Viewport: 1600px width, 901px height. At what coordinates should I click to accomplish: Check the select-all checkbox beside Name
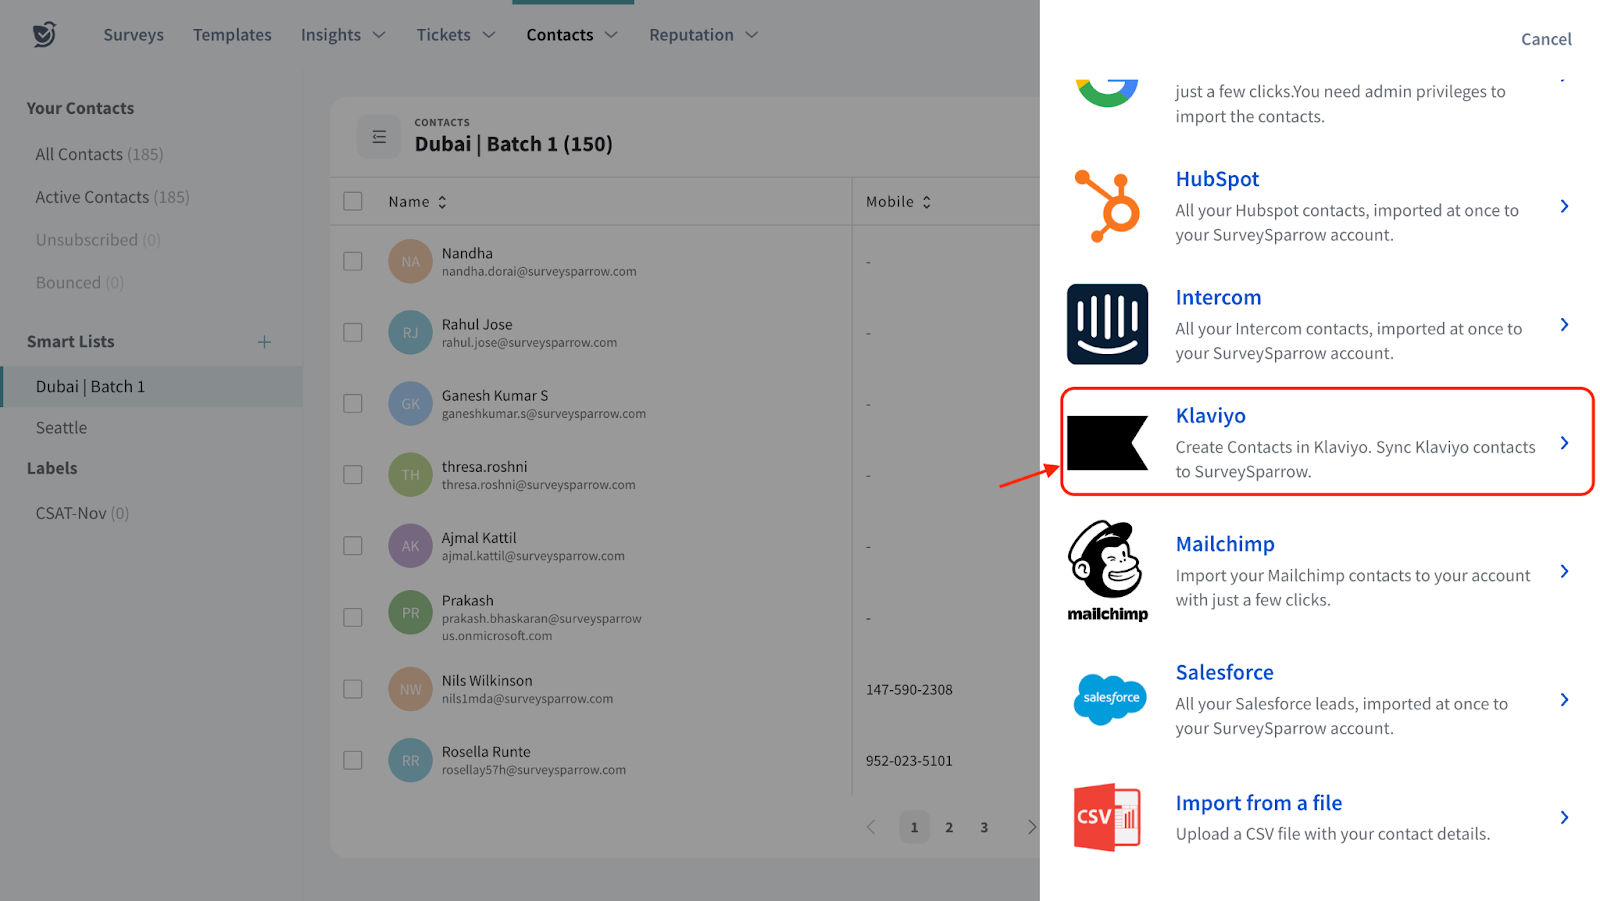click(353, 201)
